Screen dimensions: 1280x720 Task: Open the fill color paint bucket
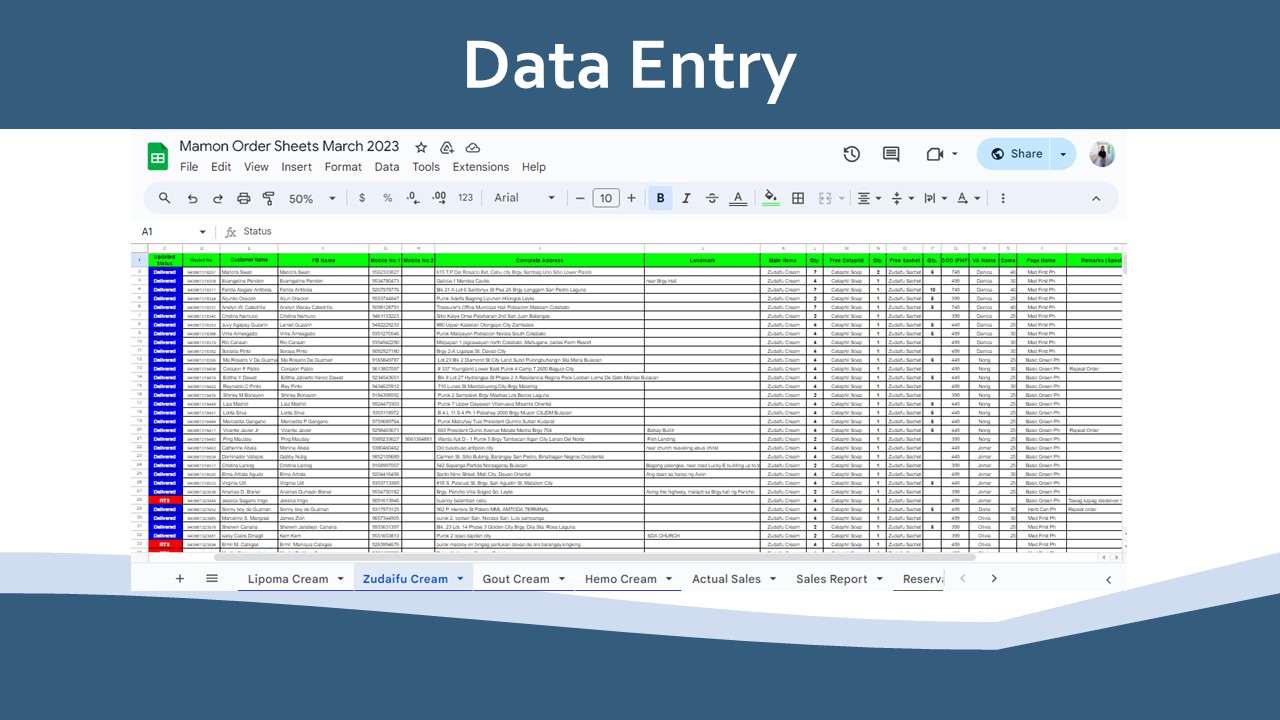pyautogui.click(x=771, y=198)
